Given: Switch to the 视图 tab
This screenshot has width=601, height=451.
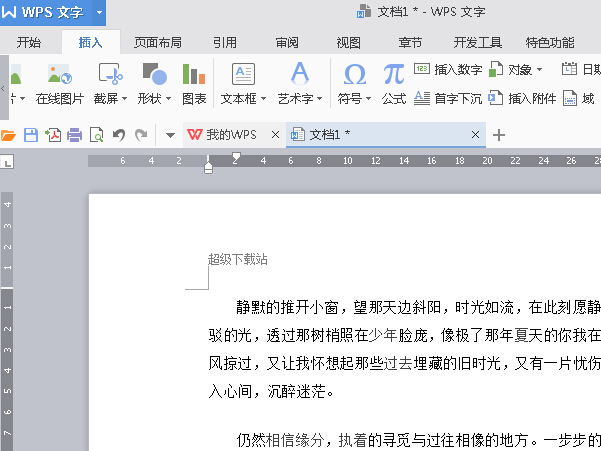Looking at the screenshot, I should tap(348, 42).
